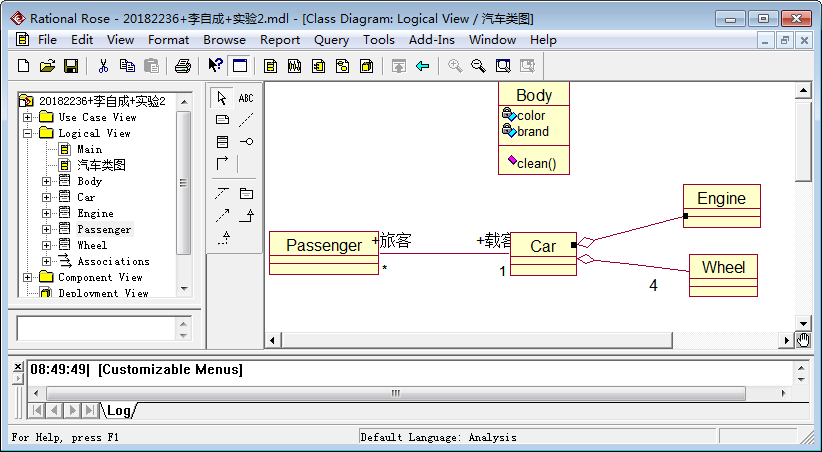Click the hand overview icon at diagram corner

point(803,340)
